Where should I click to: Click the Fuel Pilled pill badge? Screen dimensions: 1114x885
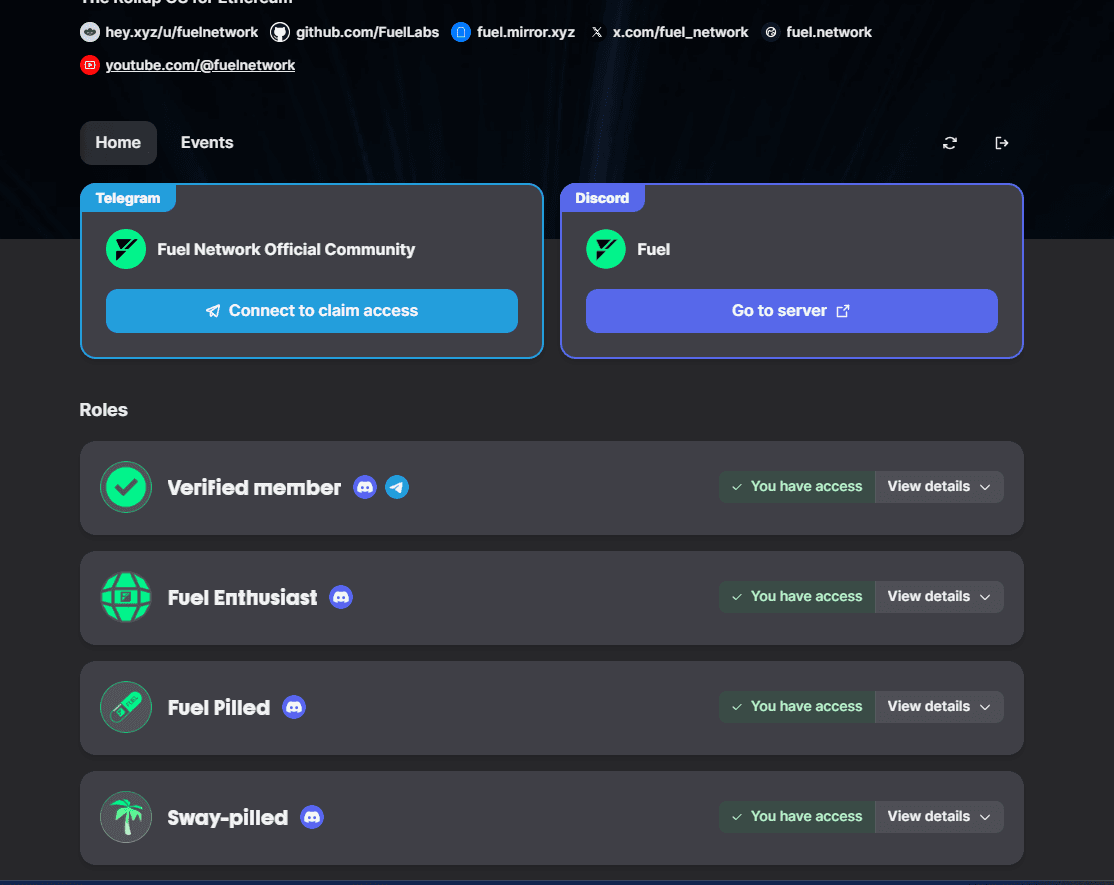tap(126, 707)
